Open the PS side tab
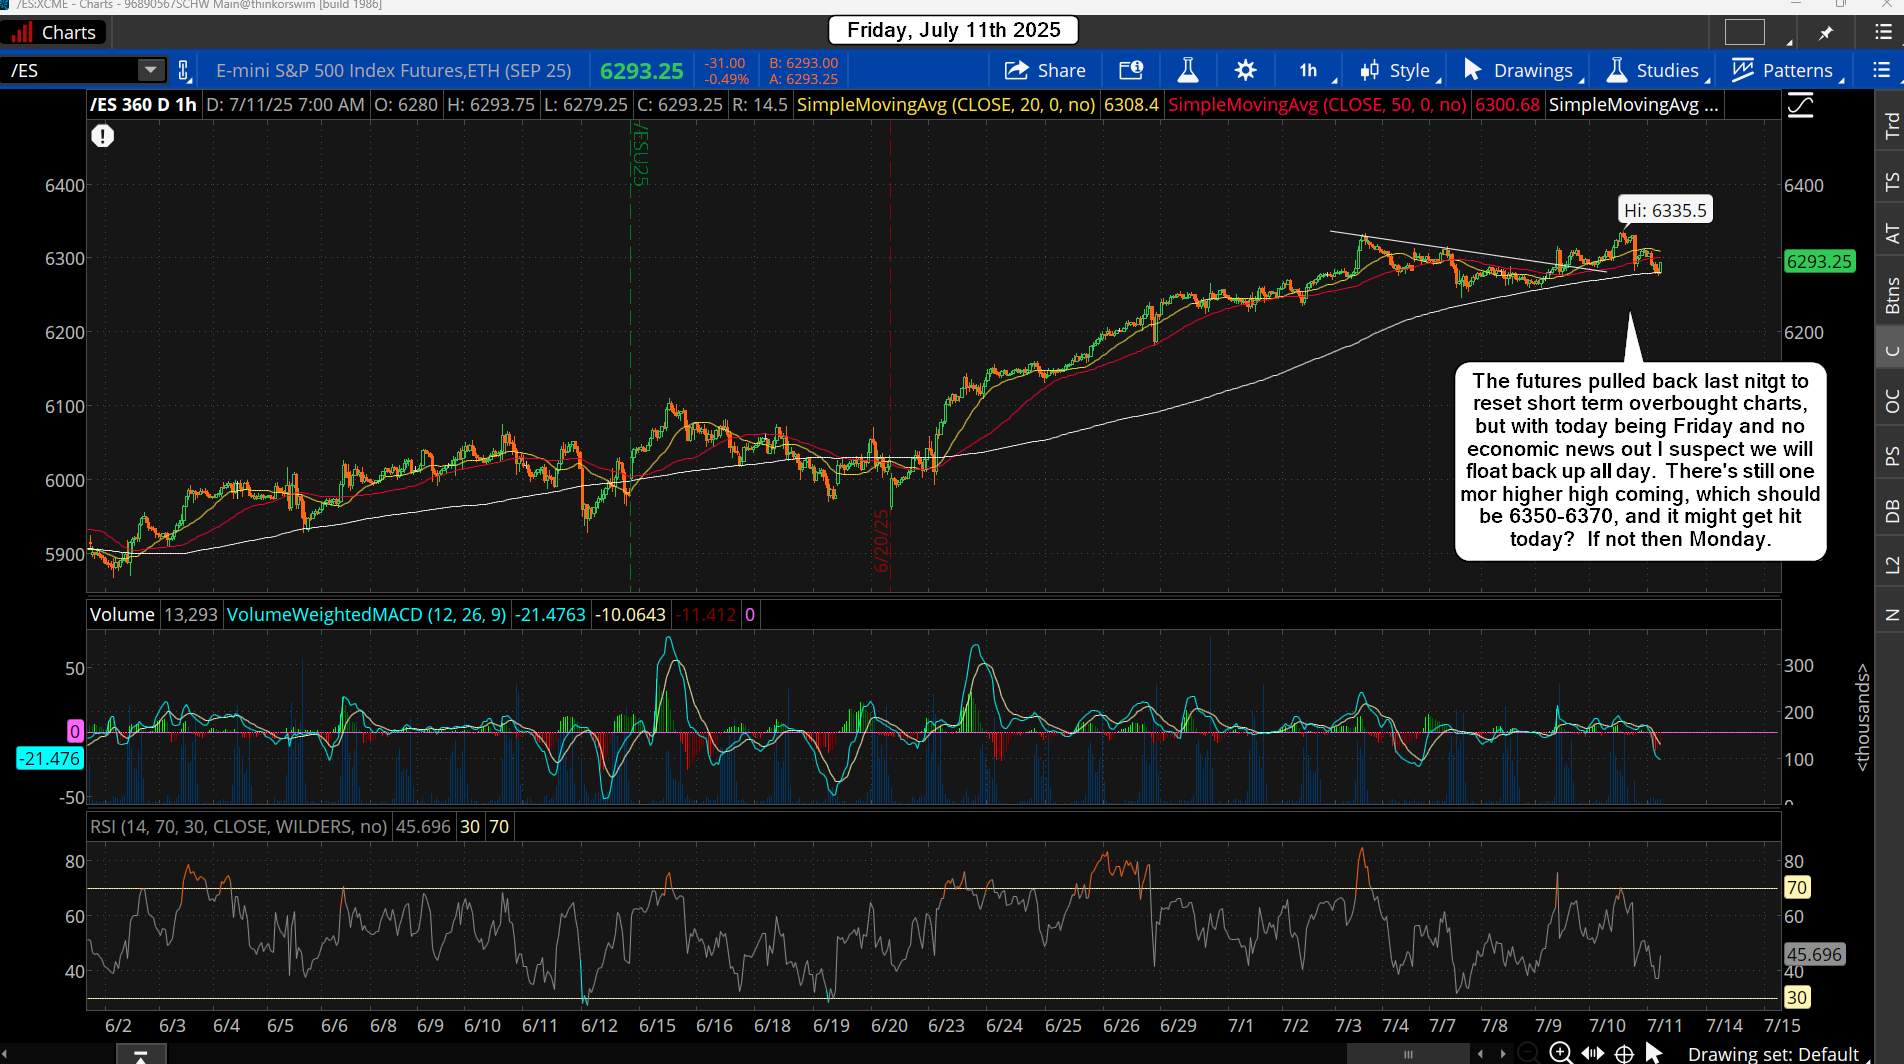 pos(1891,456)
